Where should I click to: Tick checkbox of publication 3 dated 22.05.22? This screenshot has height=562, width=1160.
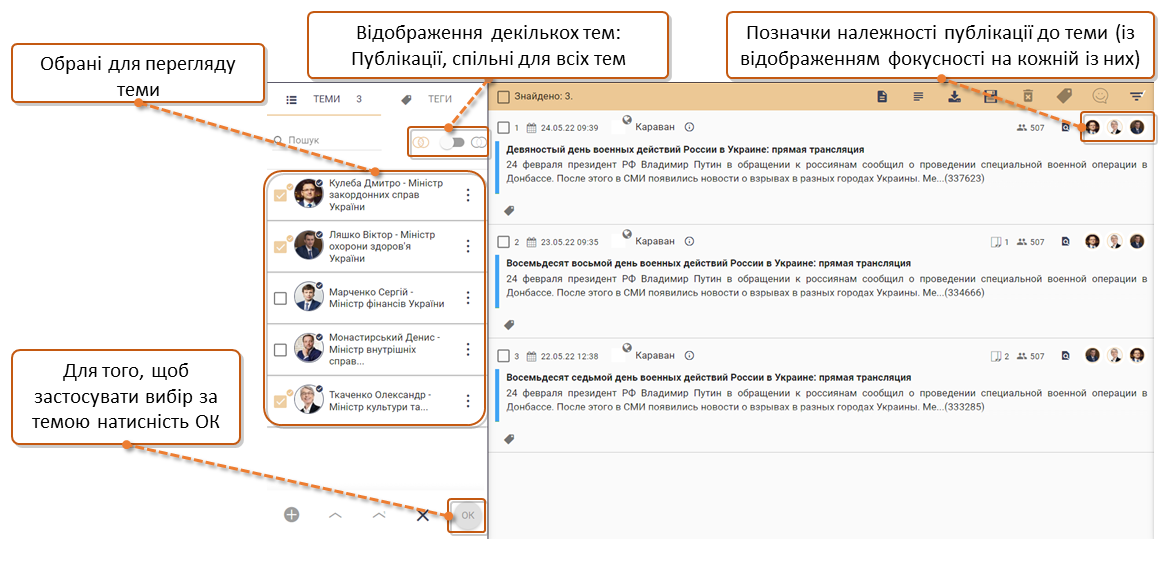503,356
